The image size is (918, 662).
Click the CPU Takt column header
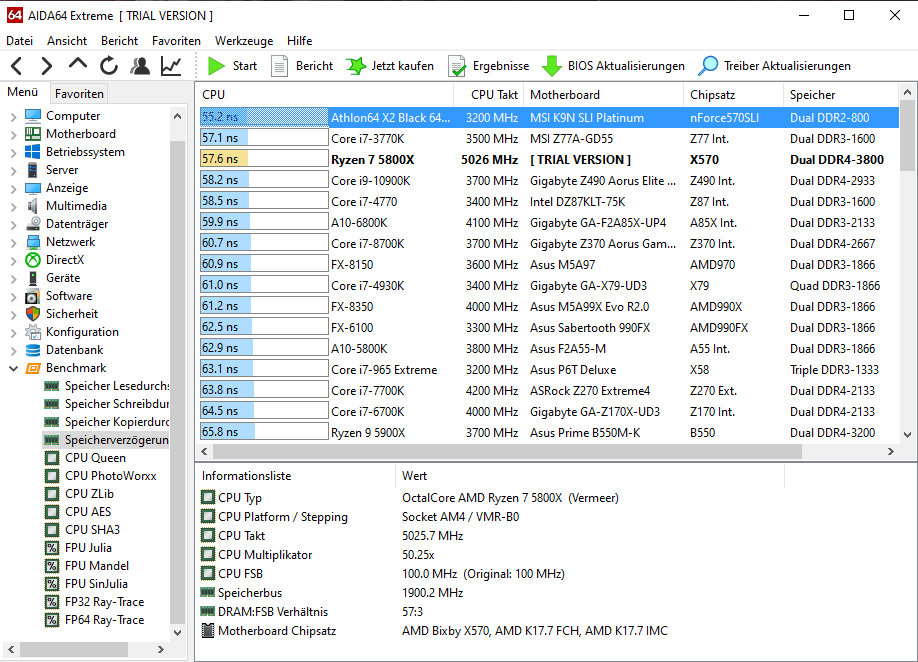click(x=493, y=95)
